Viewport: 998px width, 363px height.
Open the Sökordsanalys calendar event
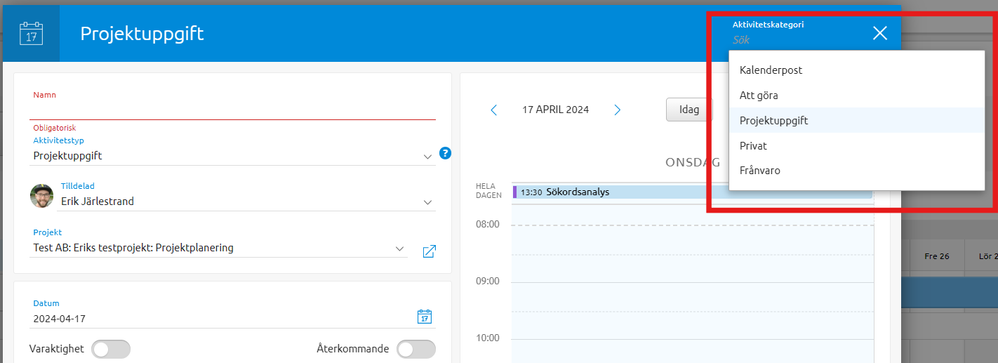pyautogui.click(x=692, y=192)
